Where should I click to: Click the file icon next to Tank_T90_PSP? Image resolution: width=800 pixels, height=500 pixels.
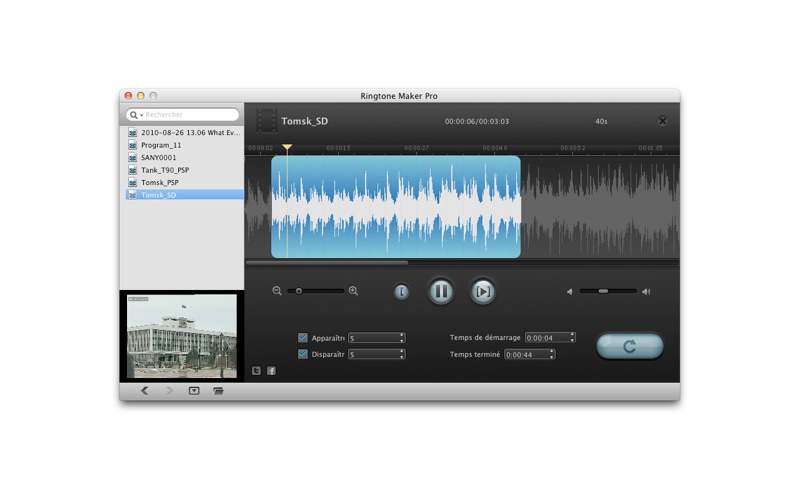click(133, 170)
